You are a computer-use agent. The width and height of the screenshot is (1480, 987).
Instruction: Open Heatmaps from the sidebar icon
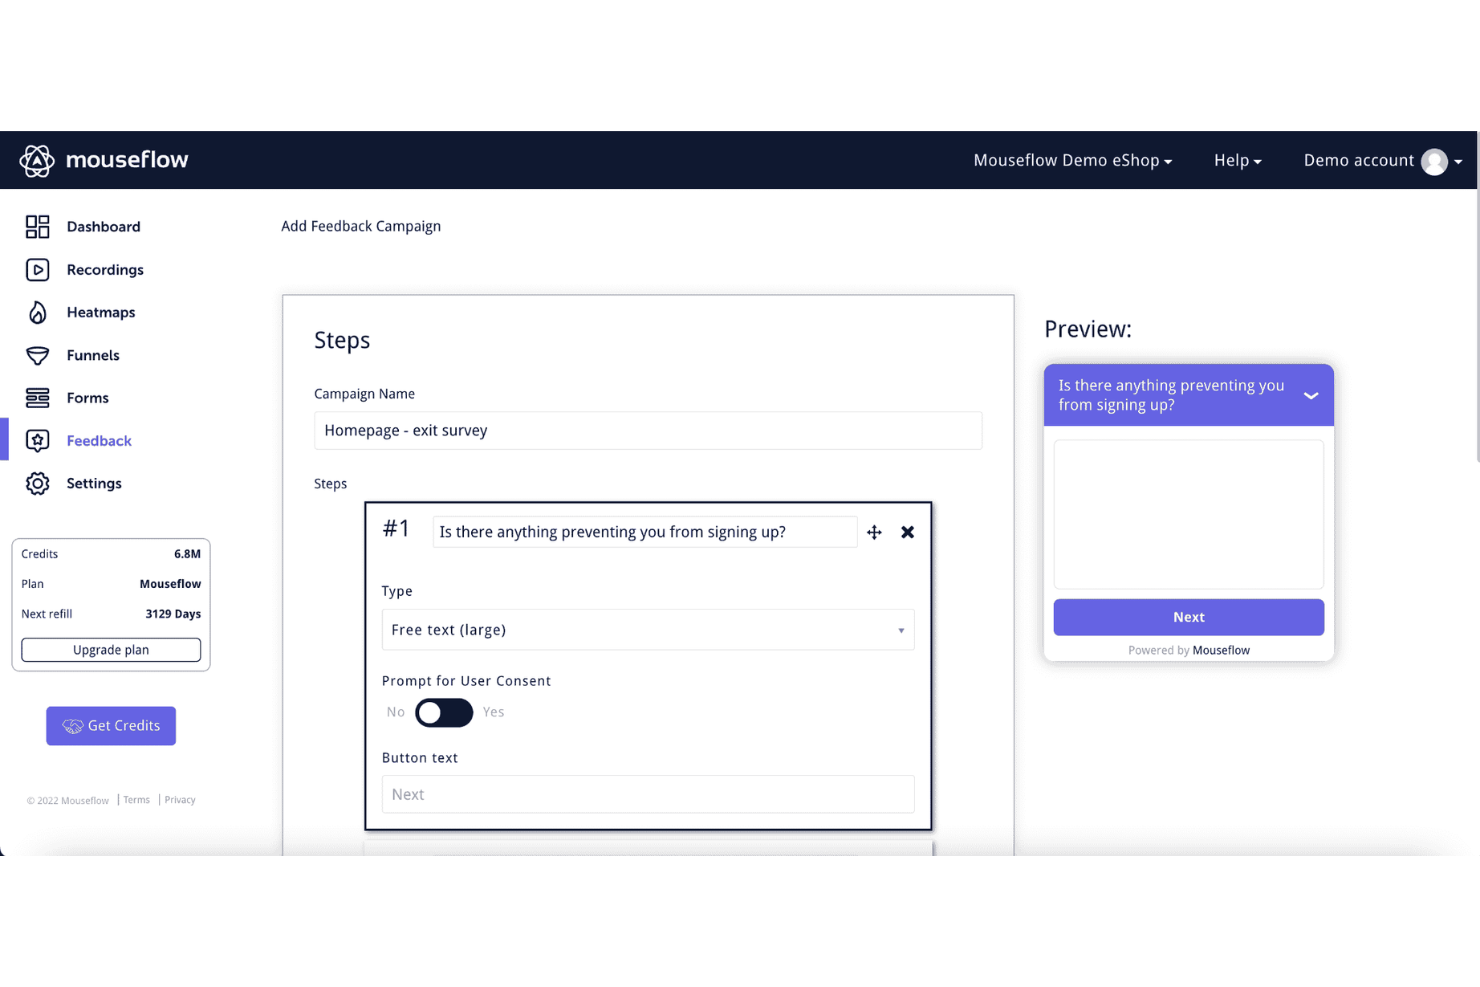(x=37, y=312)
